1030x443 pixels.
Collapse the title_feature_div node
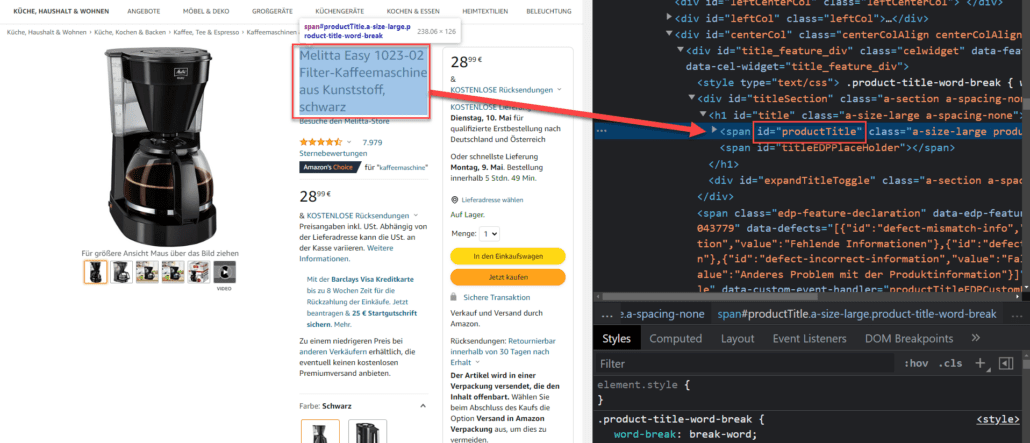pyautogui.click(x=681, y=50)
